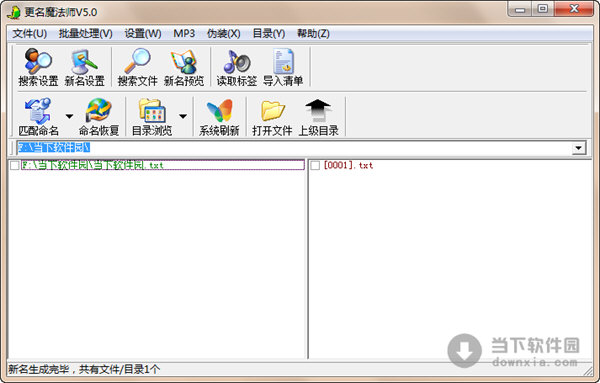Open the 搜索设置 search settings tool
600x383 pixels.
tap(38, 67)
